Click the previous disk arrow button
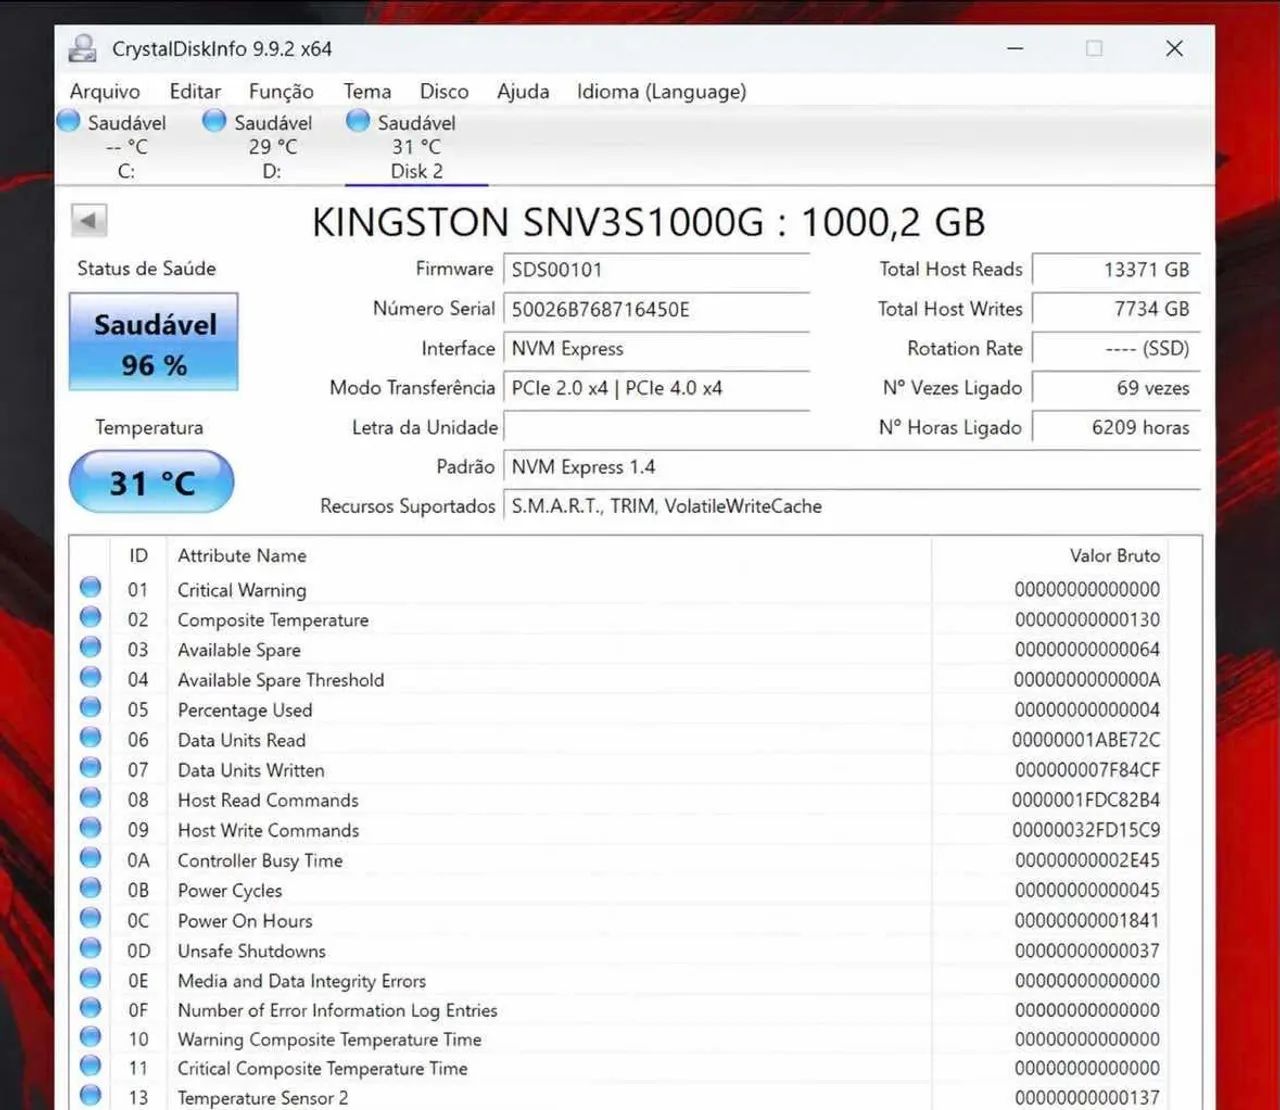 pos(89,220)
